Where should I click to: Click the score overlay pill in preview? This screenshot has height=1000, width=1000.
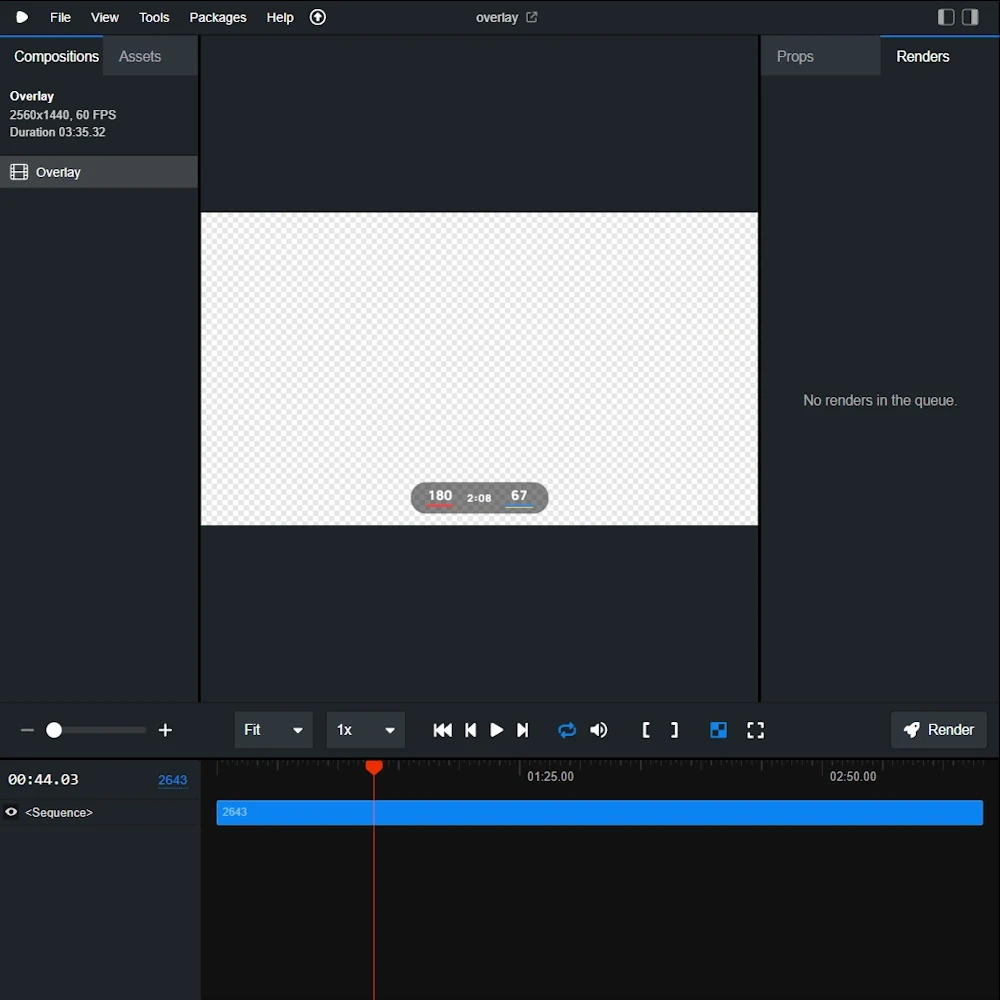[479, 497]
